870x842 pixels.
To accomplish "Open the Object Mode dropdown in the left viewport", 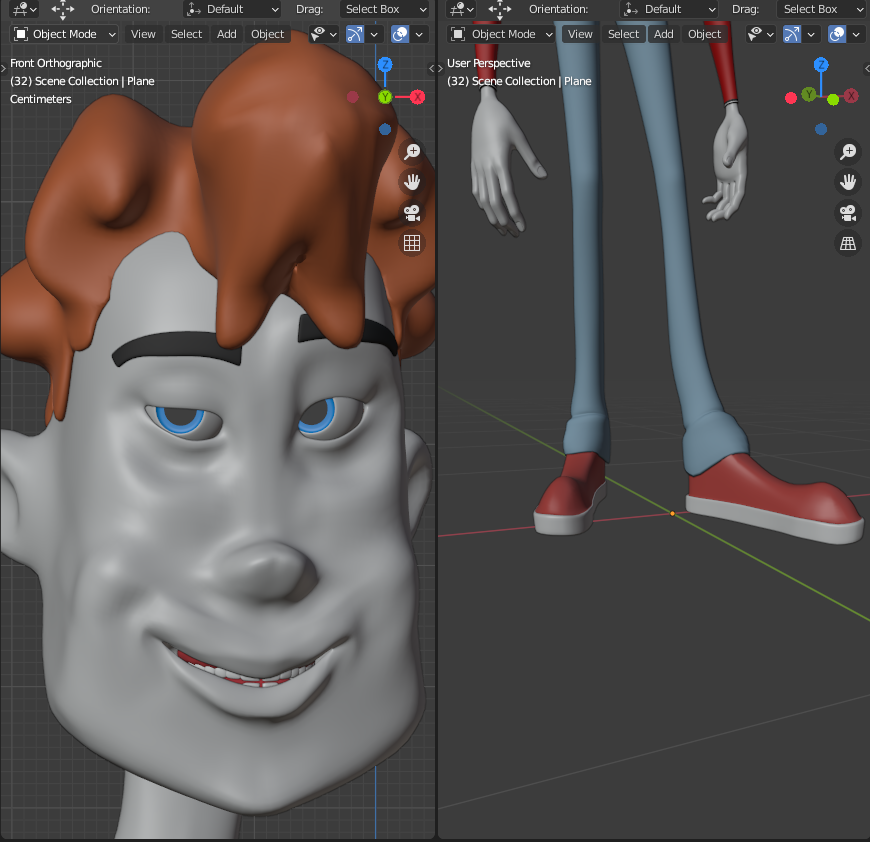I will coord(63,33).
